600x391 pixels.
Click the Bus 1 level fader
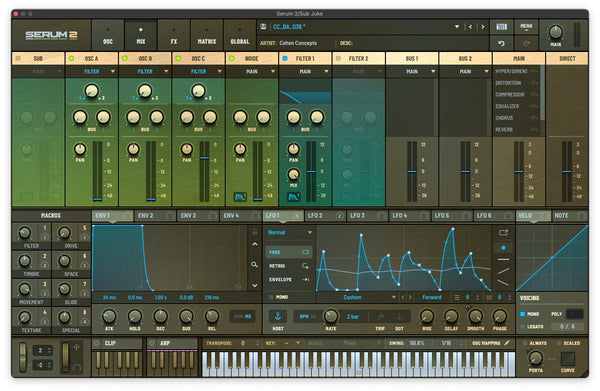[412, 171]
